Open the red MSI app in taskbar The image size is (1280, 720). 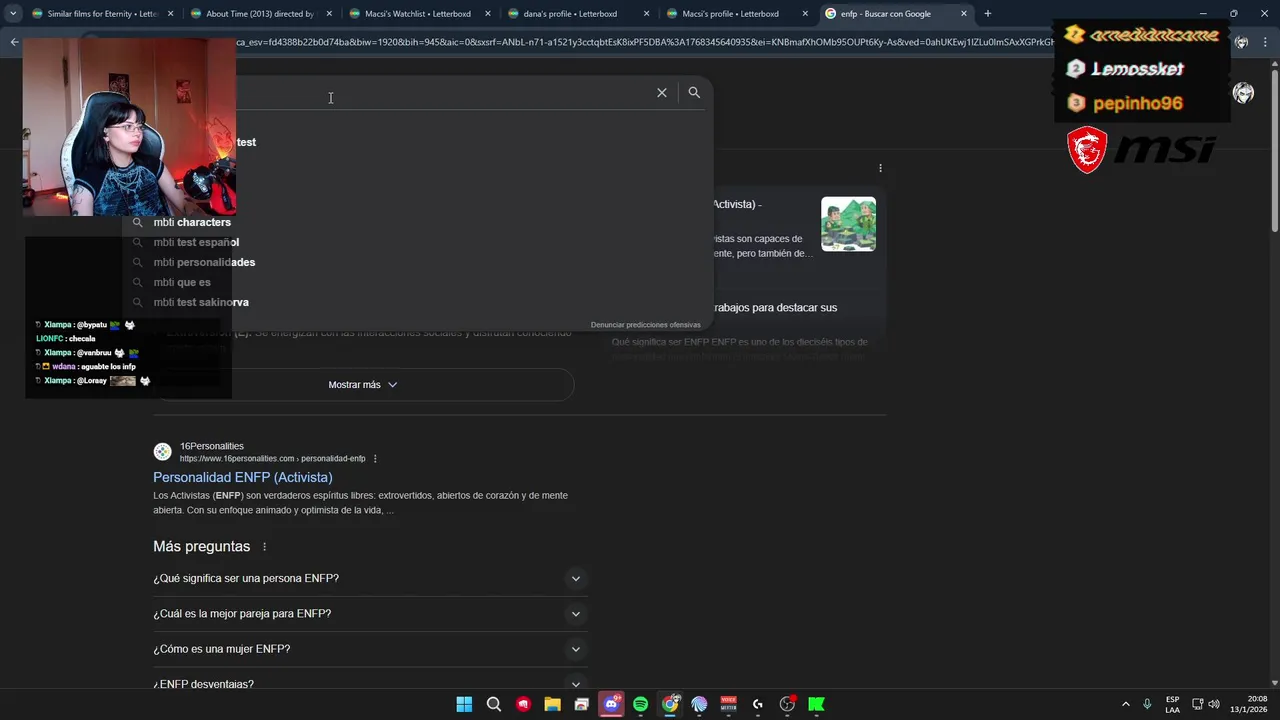523,704
